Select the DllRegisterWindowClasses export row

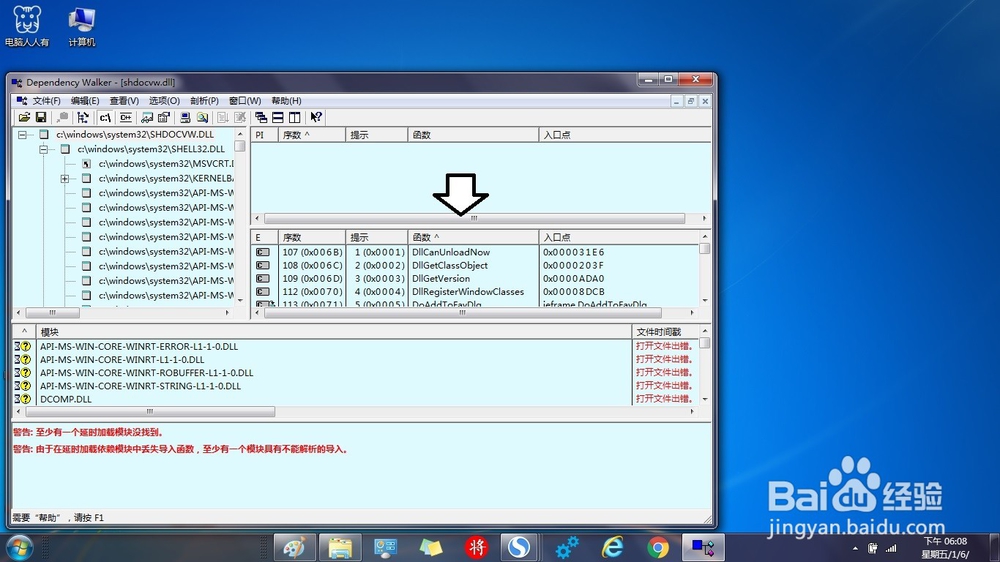pos(475,292)
